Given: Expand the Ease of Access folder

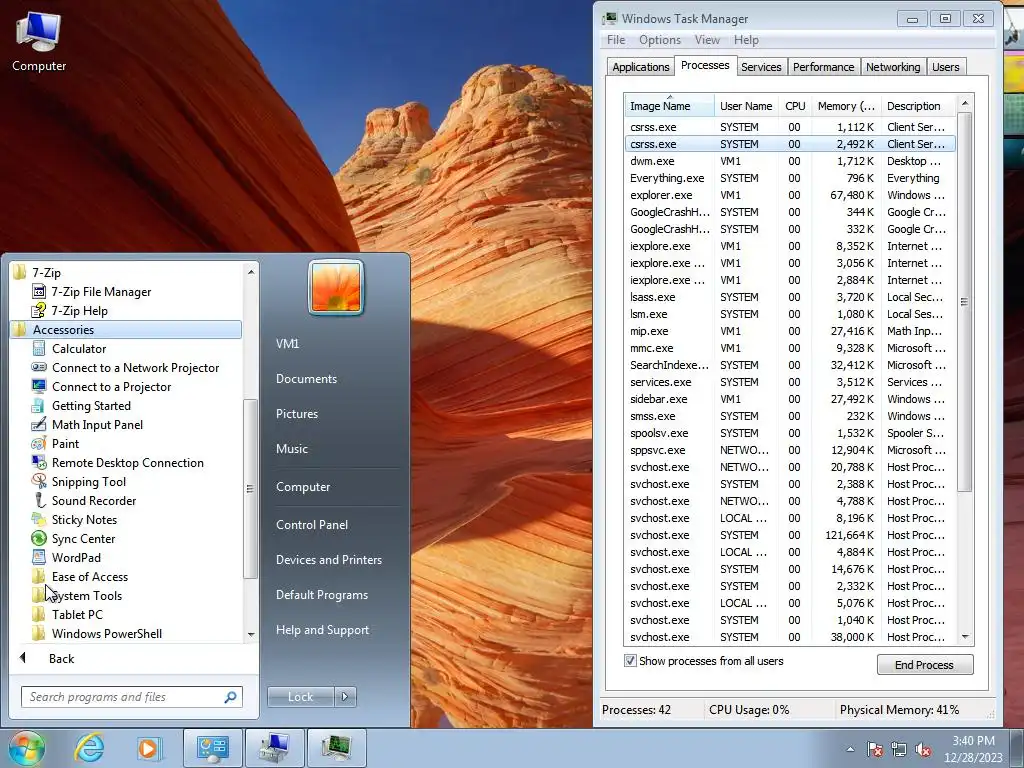Looking at the screenshot, I should (89, 576).
